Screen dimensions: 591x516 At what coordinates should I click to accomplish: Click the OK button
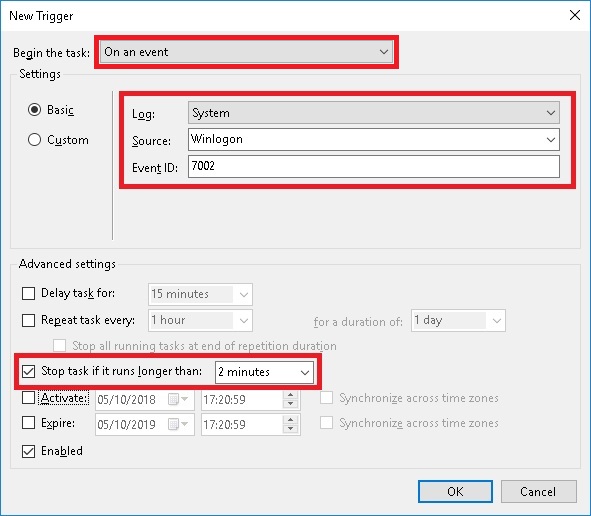455,492
